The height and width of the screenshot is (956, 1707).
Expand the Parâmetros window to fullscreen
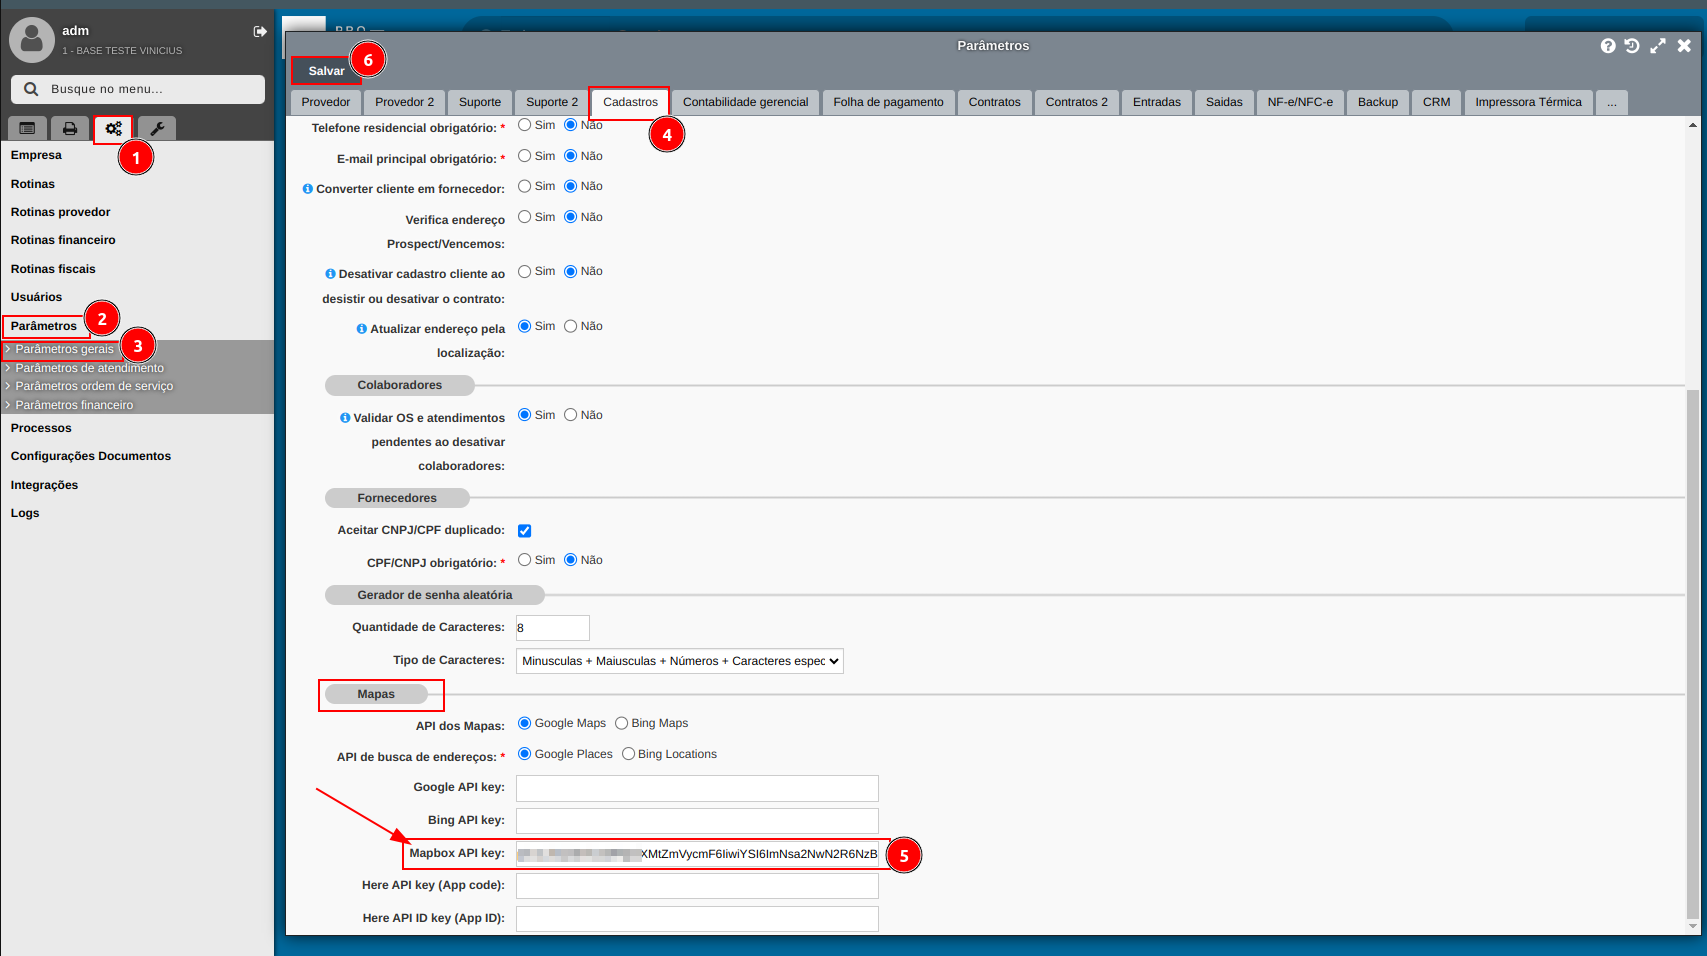1658,46
